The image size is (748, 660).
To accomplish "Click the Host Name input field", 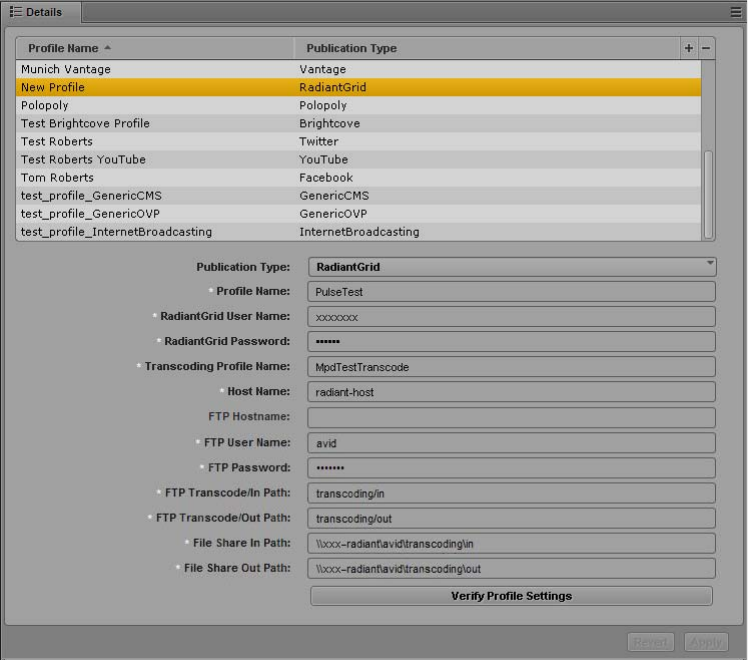I will (511, 392).
